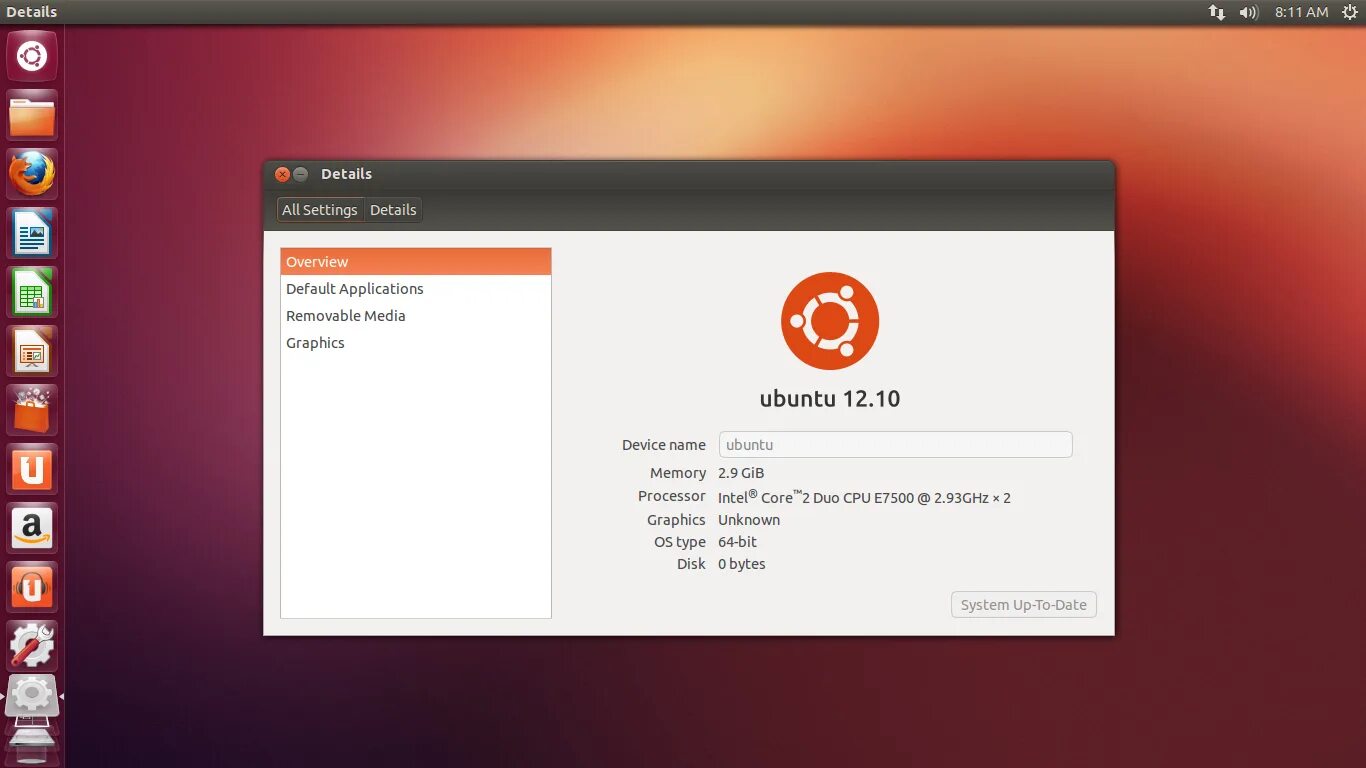Image resolution: width=1366 pixels, height=768 pixels.
Task: Close the Details window
Action: [282, 174]
